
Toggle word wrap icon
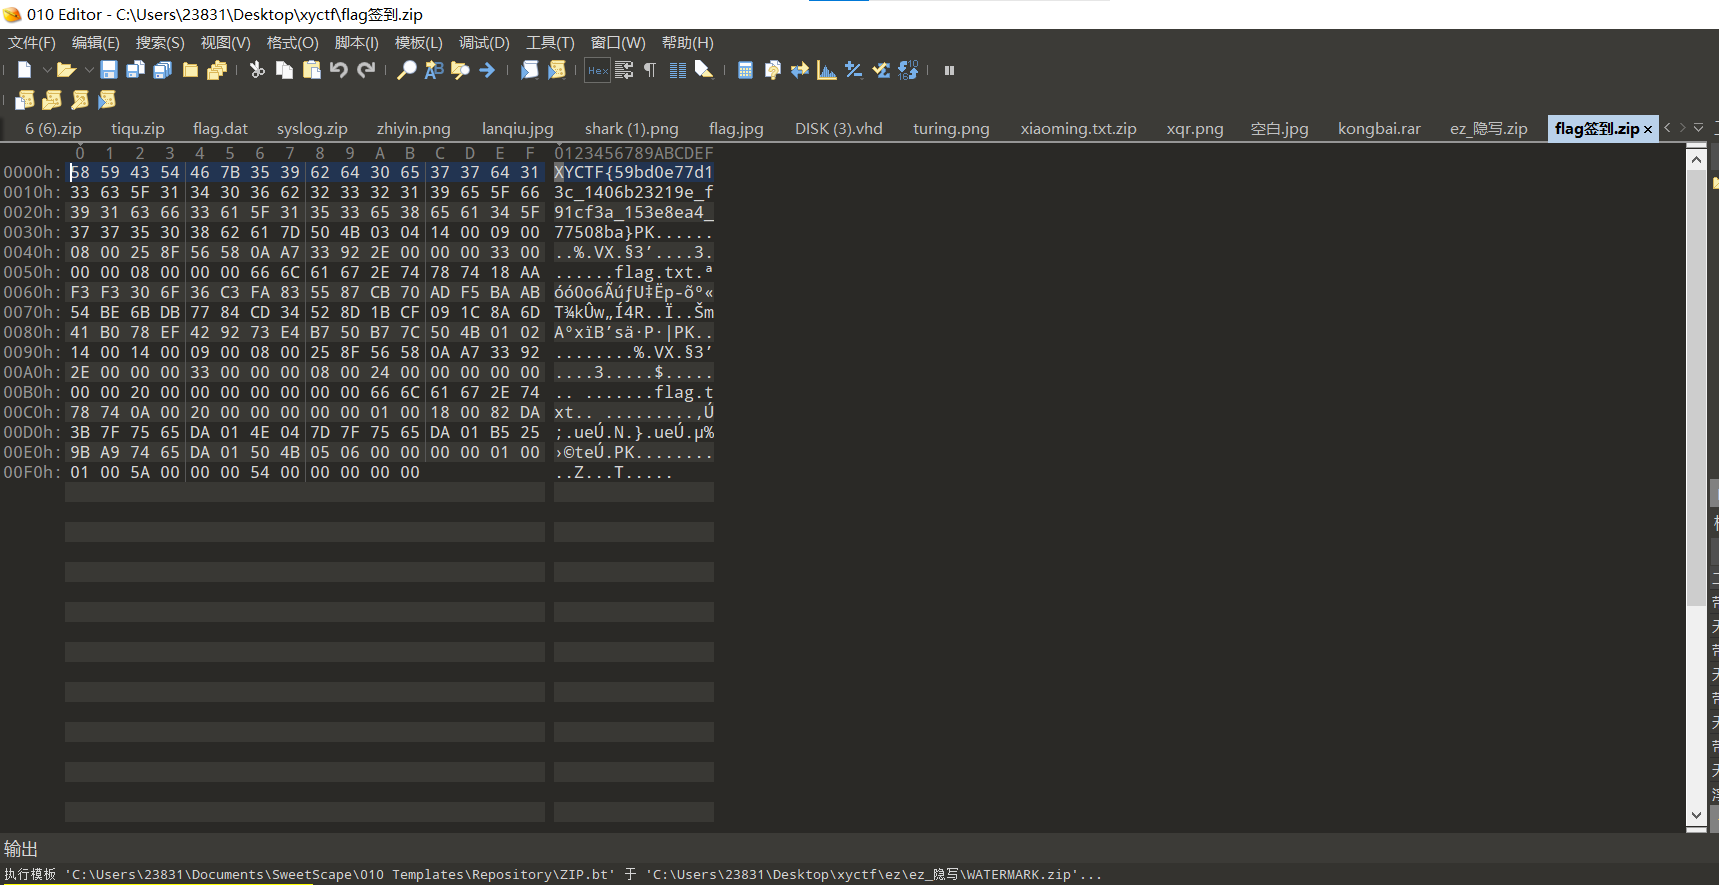point(624,70)
